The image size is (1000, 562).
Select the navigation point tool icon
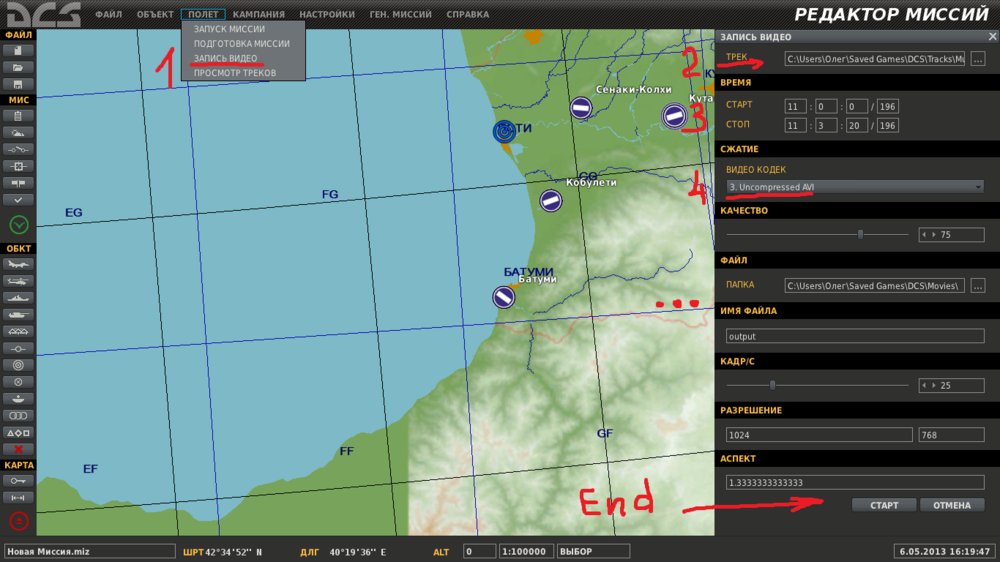[18, 348]
